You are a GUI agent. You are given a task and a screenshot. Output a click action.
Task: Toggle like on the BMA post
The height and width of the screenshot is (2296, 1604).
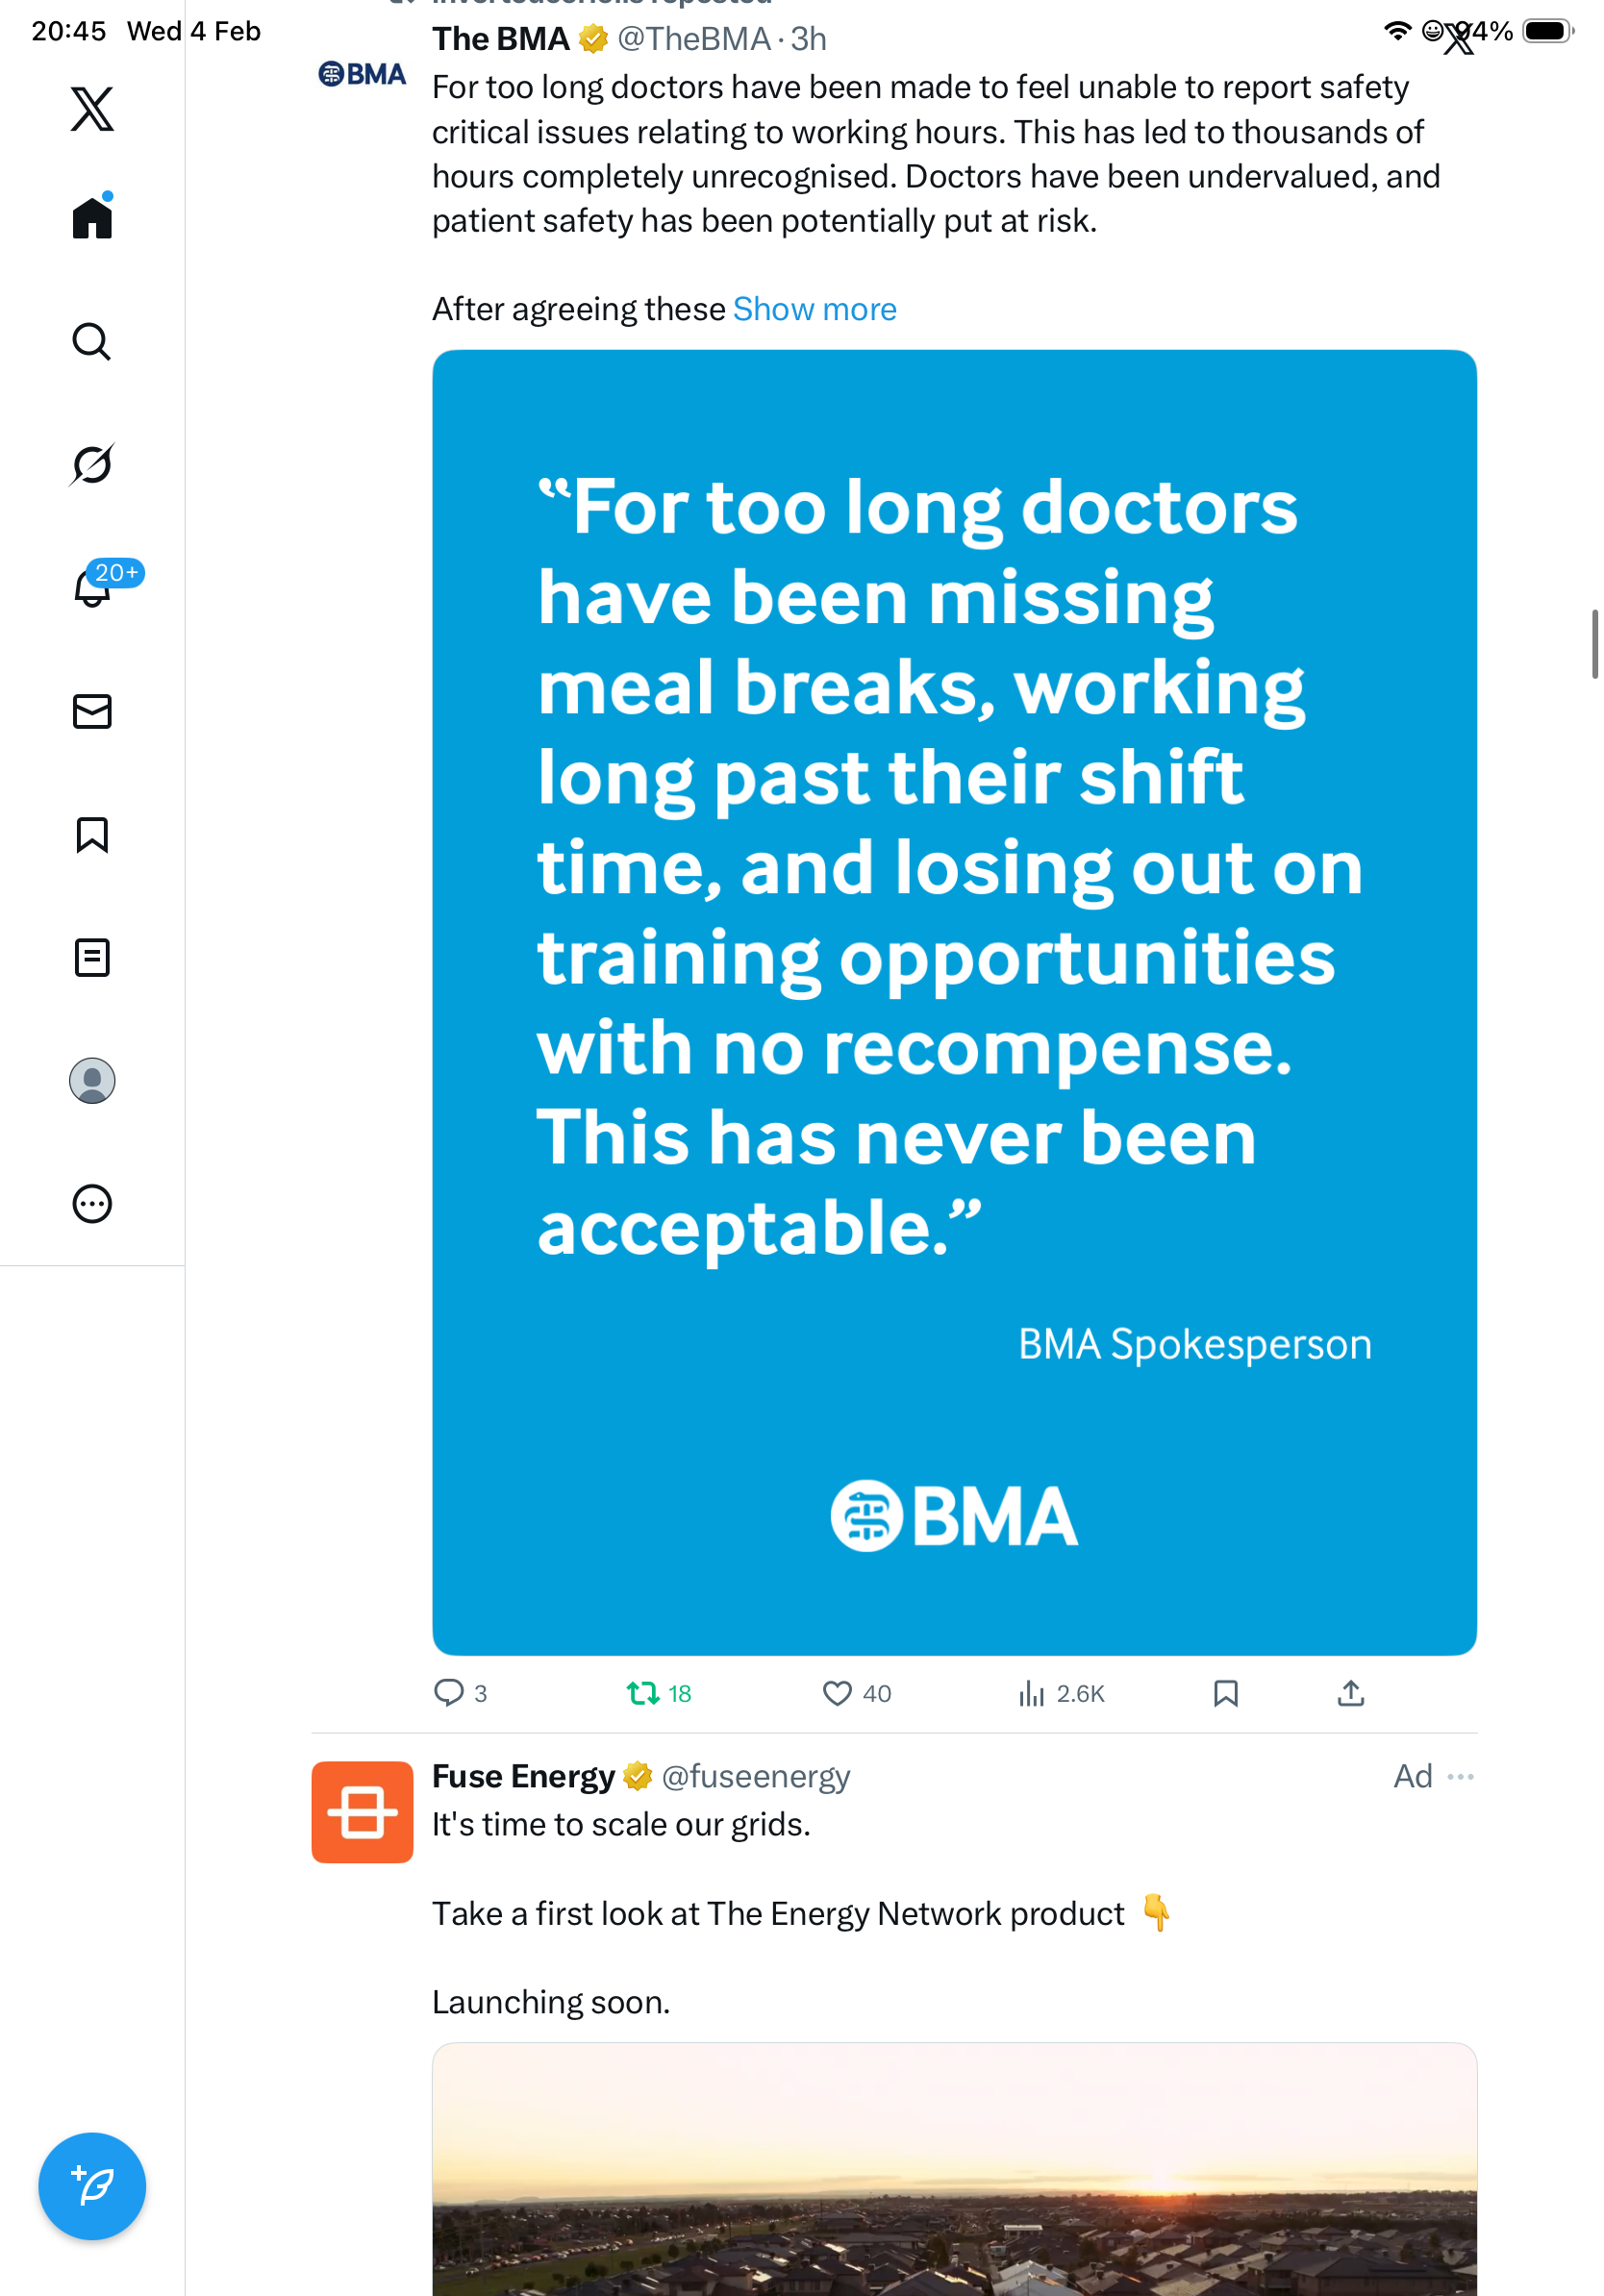pos(837,1693)
